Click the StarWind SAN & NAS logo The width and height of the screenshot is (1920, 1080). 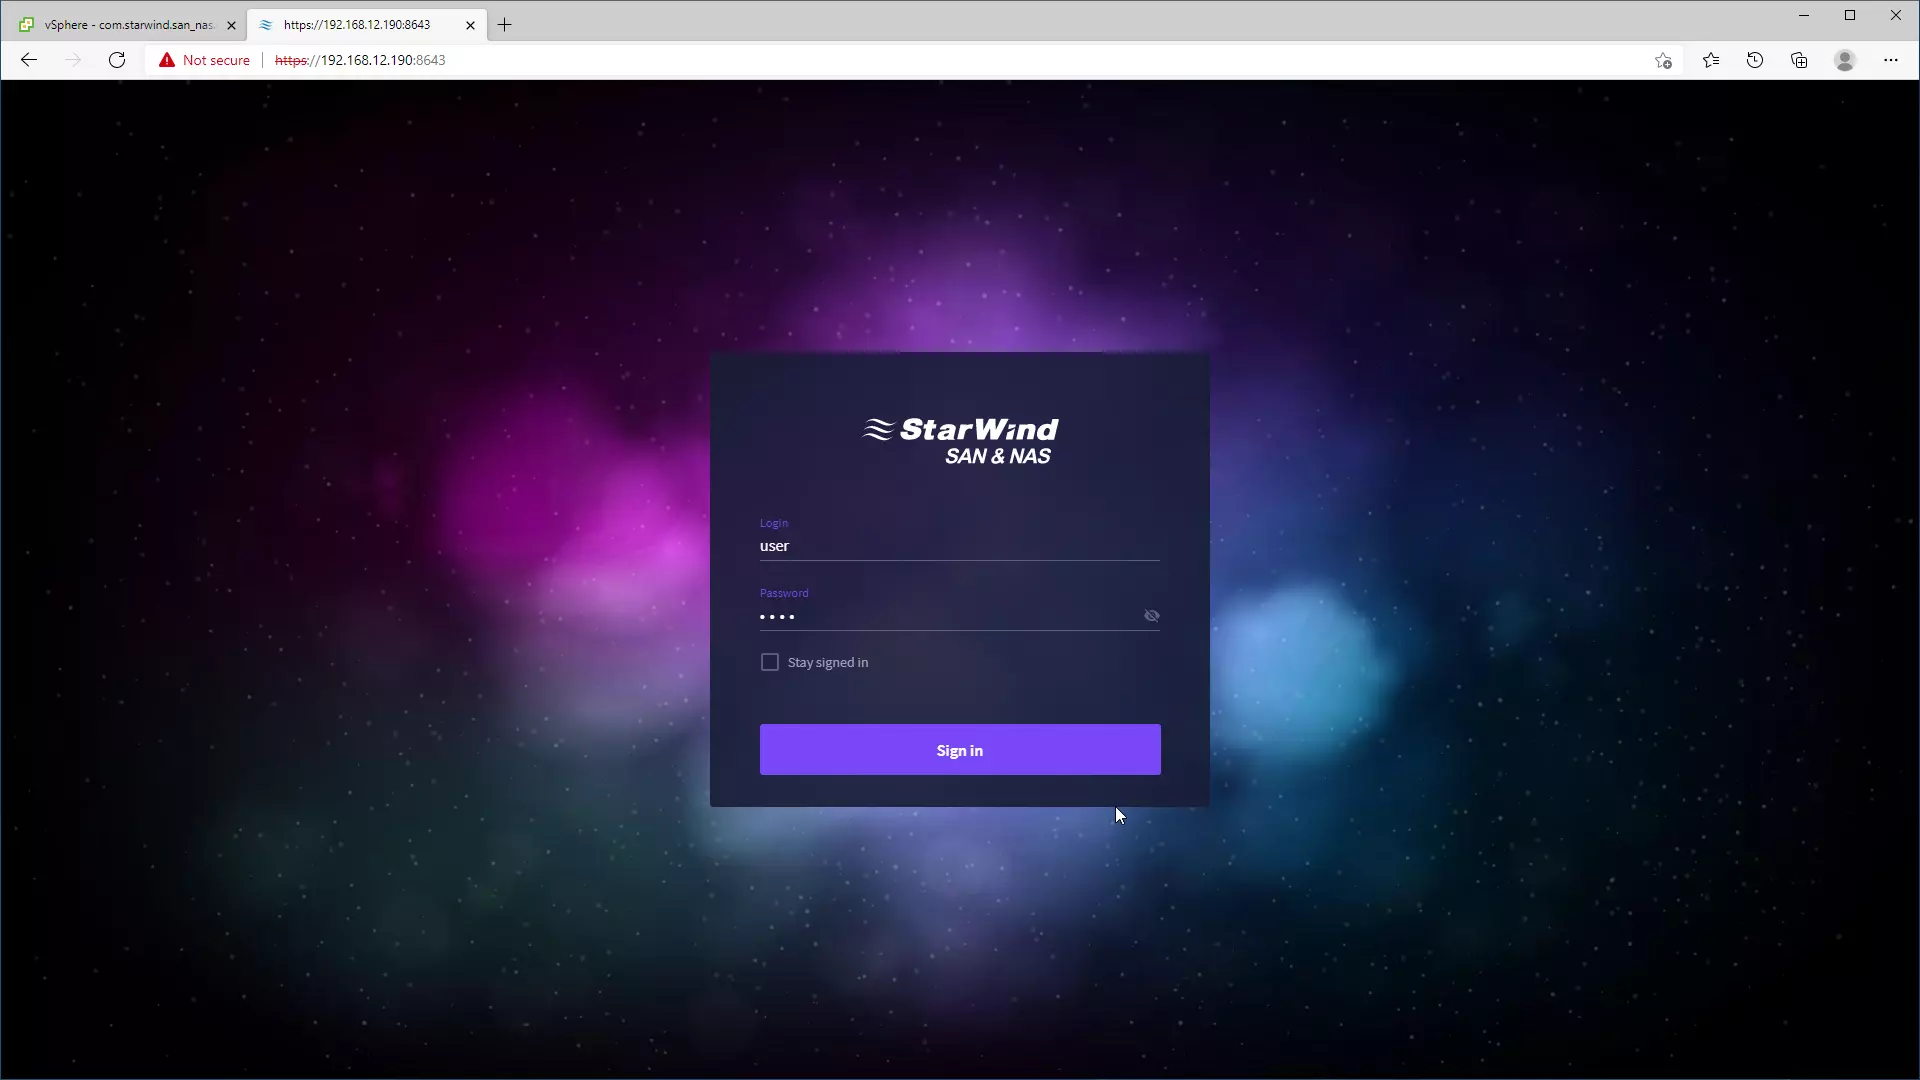960,441
